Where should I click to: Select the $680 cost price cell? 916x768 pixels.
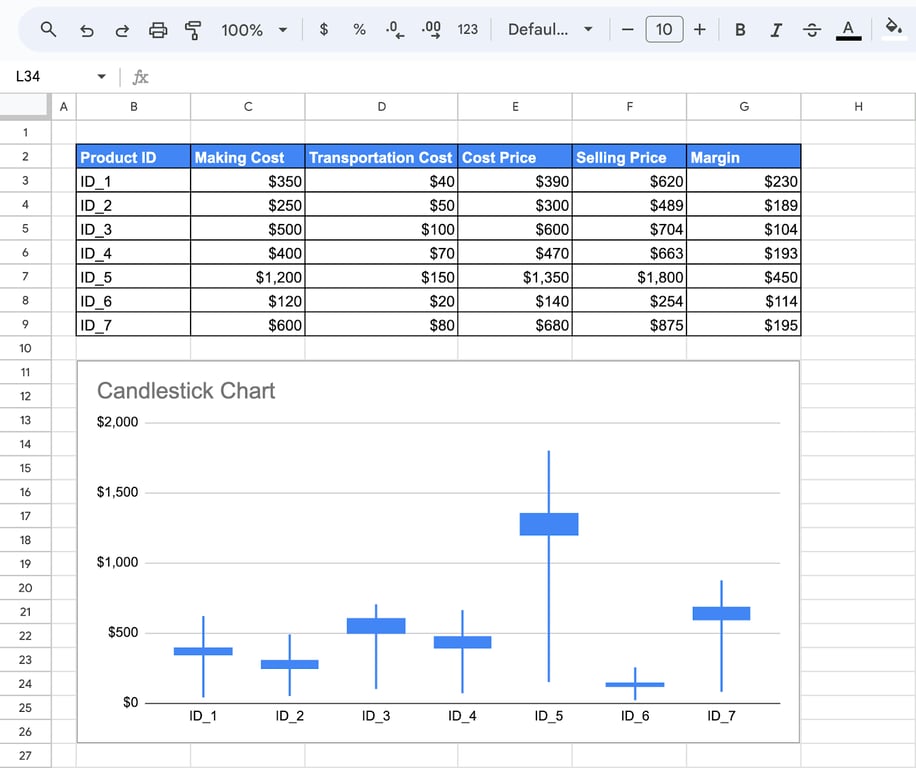point(515,325)
